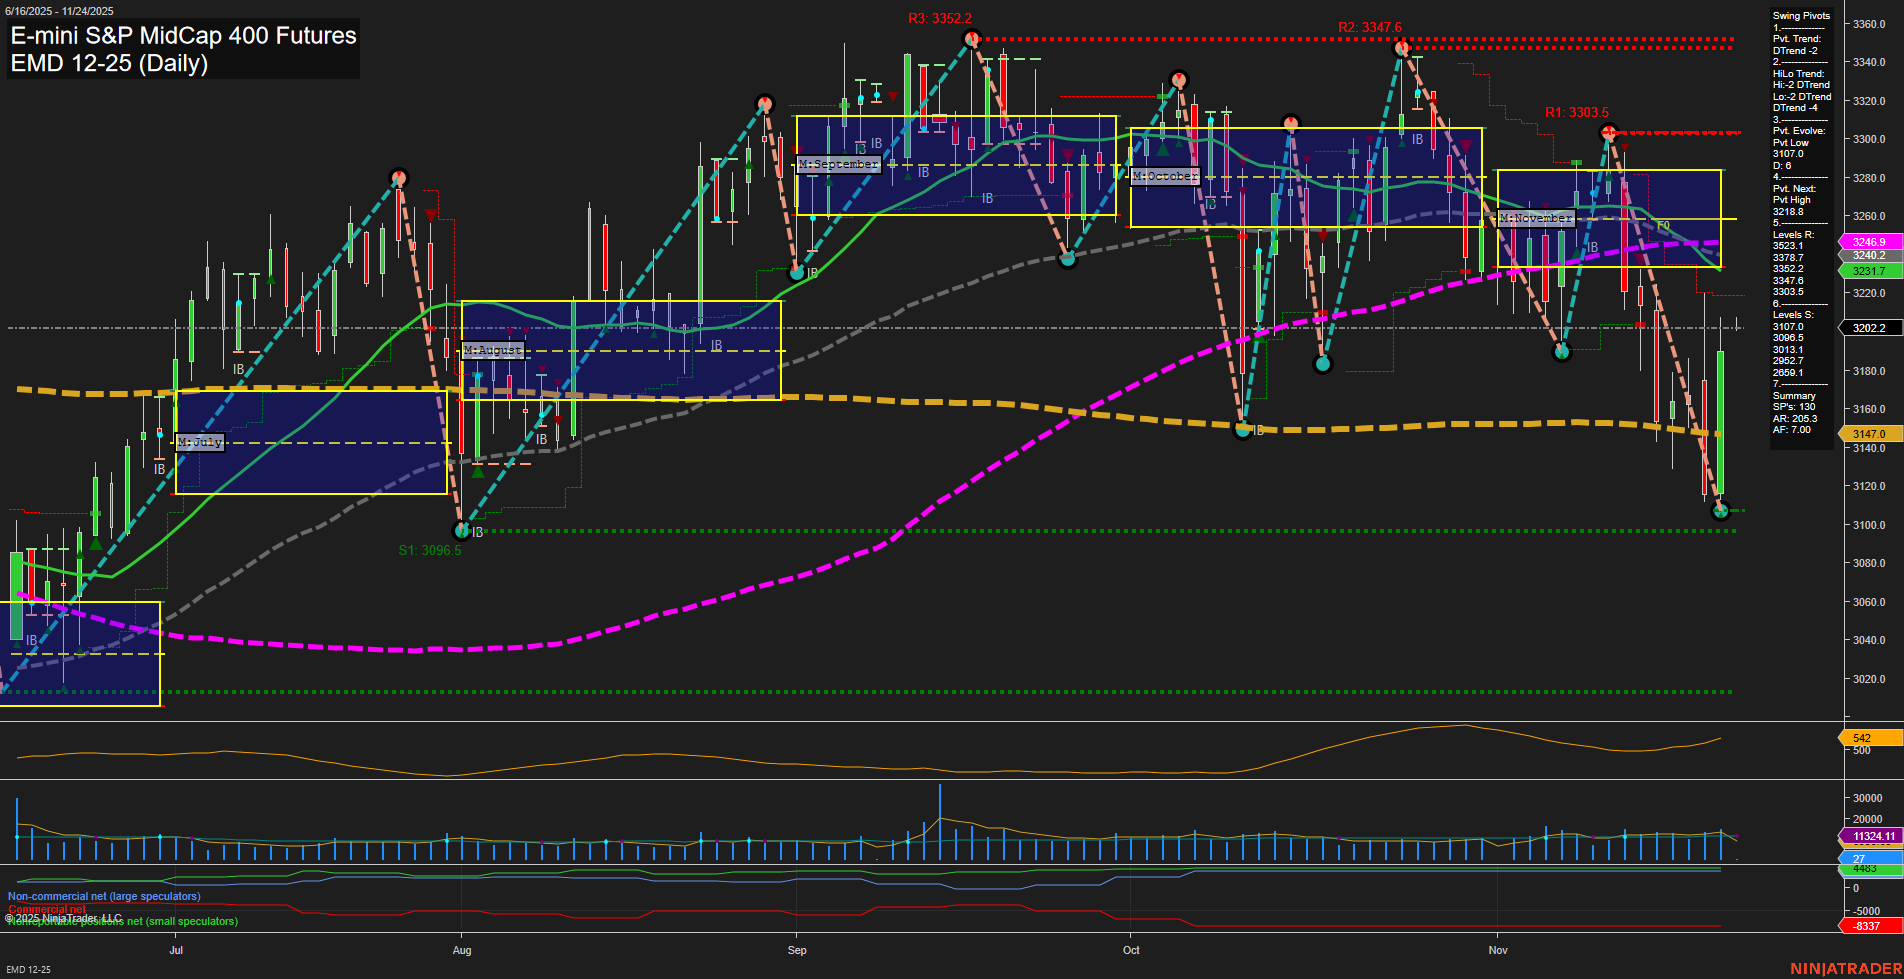Click the orange 542 indicator tag
1904x979 pixels.
pos(1866,738)
